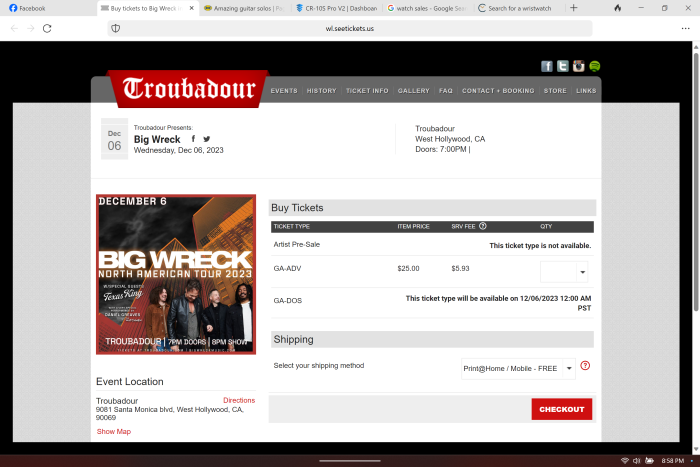Click the service fee help icon
Image resolution: width=700 pixels, height=467 pixels.
483,226
